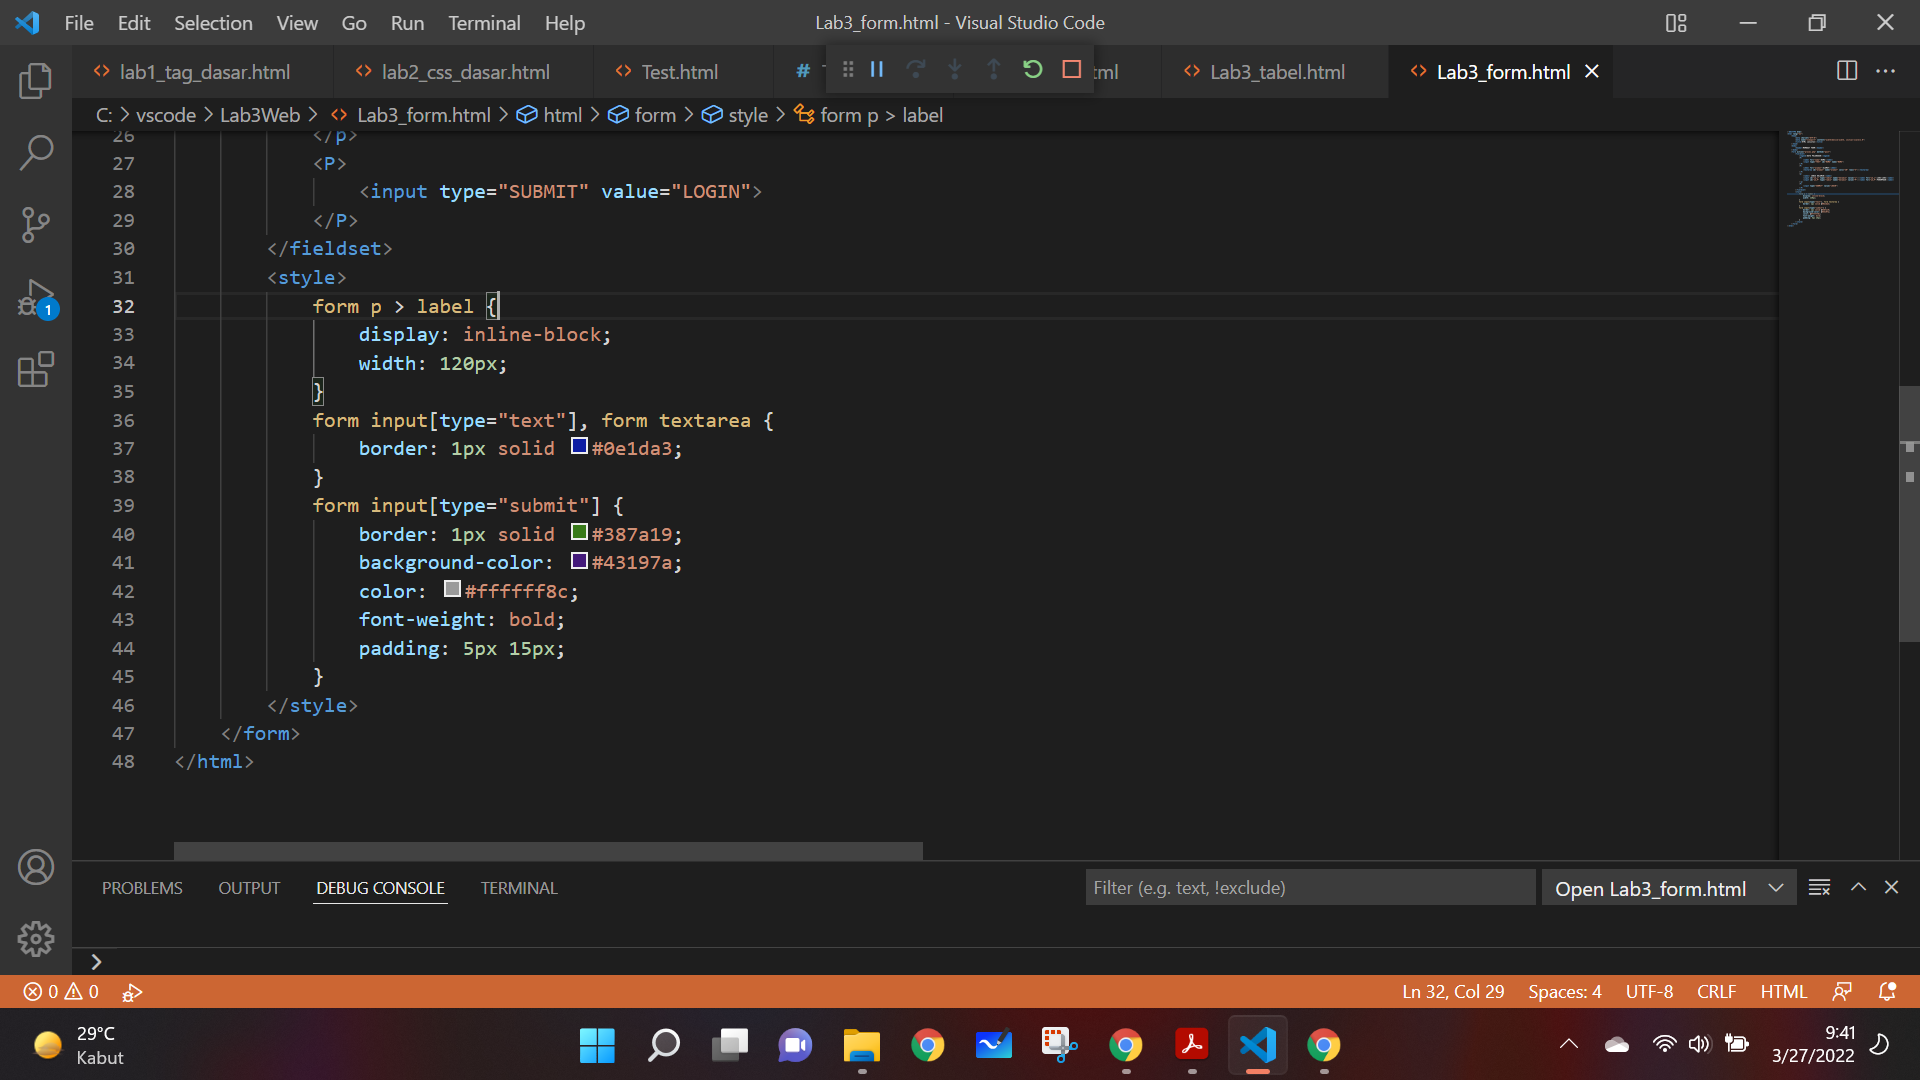This screenshot has width=1920, height=1080.
Task: Change indentation via "Spaces: 4"
Action: click(1564, 991)
